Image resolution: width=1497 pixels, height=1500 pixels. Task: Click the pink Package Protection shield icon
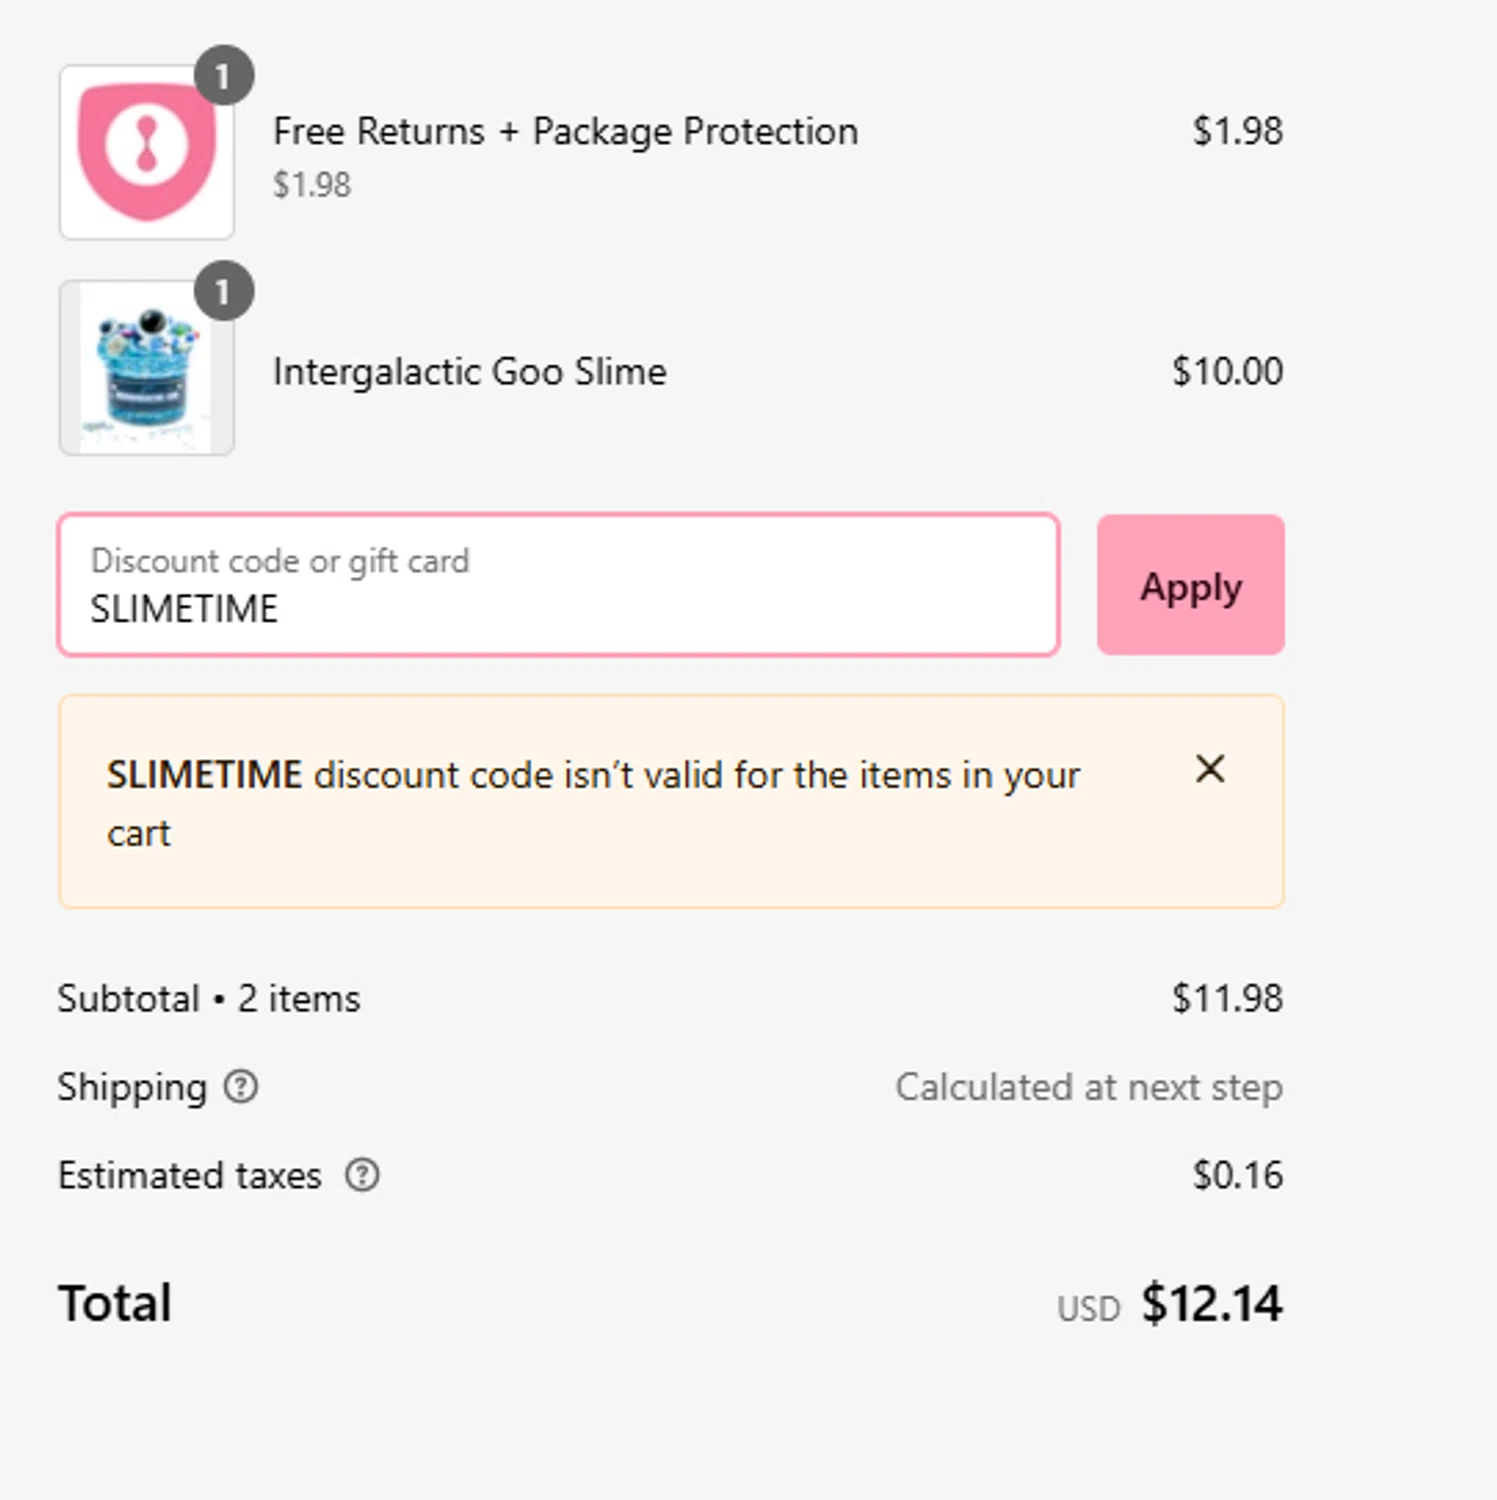[147, 152]
